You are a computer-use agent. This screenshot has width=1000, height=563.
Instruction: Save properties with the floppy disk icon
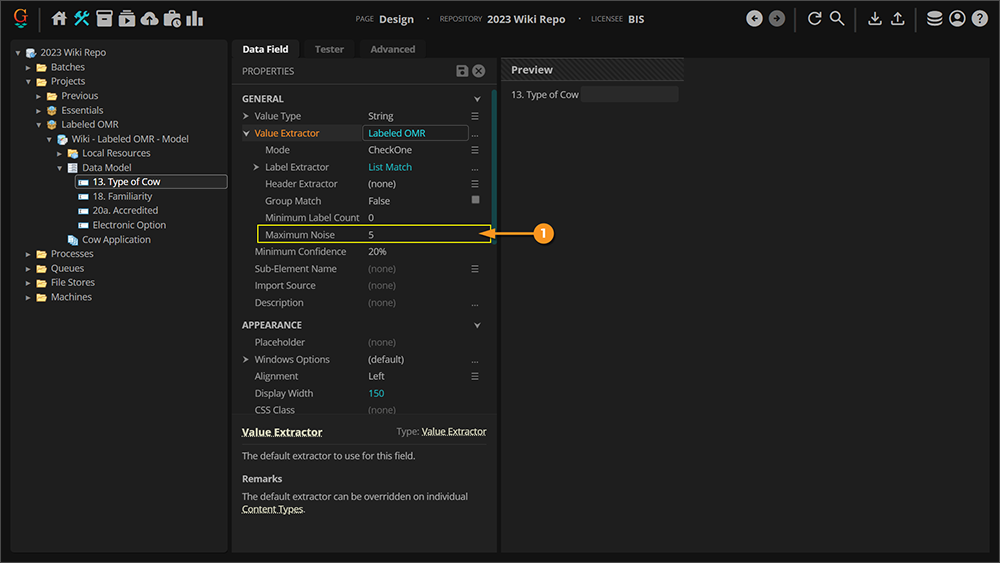pos(462,71)
